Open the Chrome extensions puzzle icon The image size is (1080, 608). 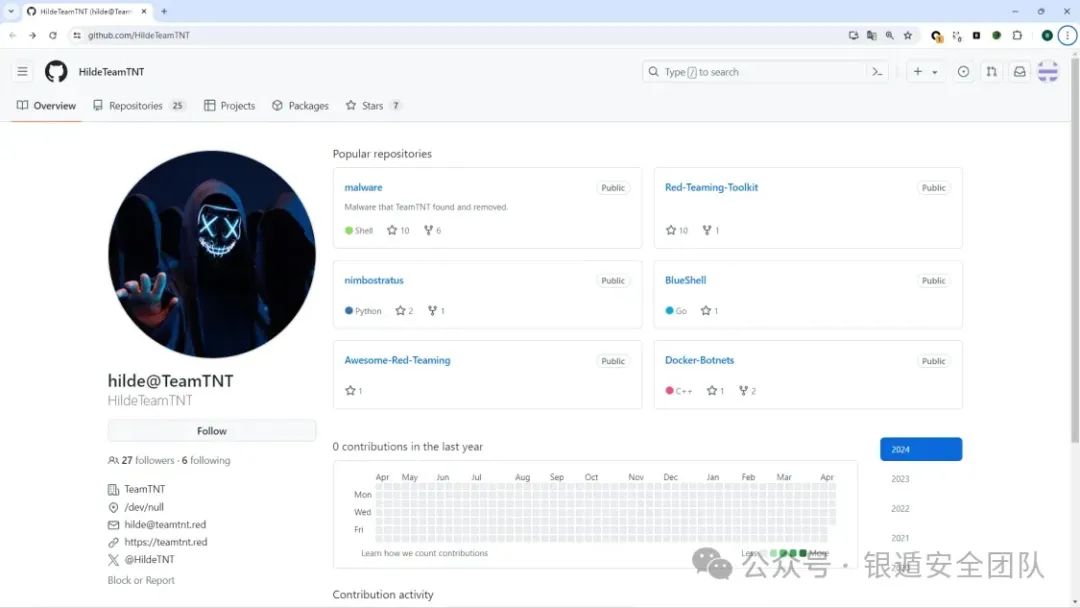(1017, 35)
